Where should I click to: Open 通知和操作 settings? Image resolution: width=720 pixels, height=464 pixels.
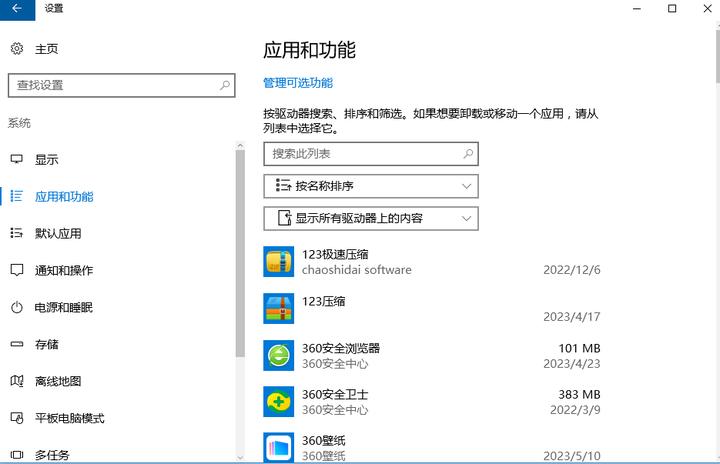tap(64, 271)
